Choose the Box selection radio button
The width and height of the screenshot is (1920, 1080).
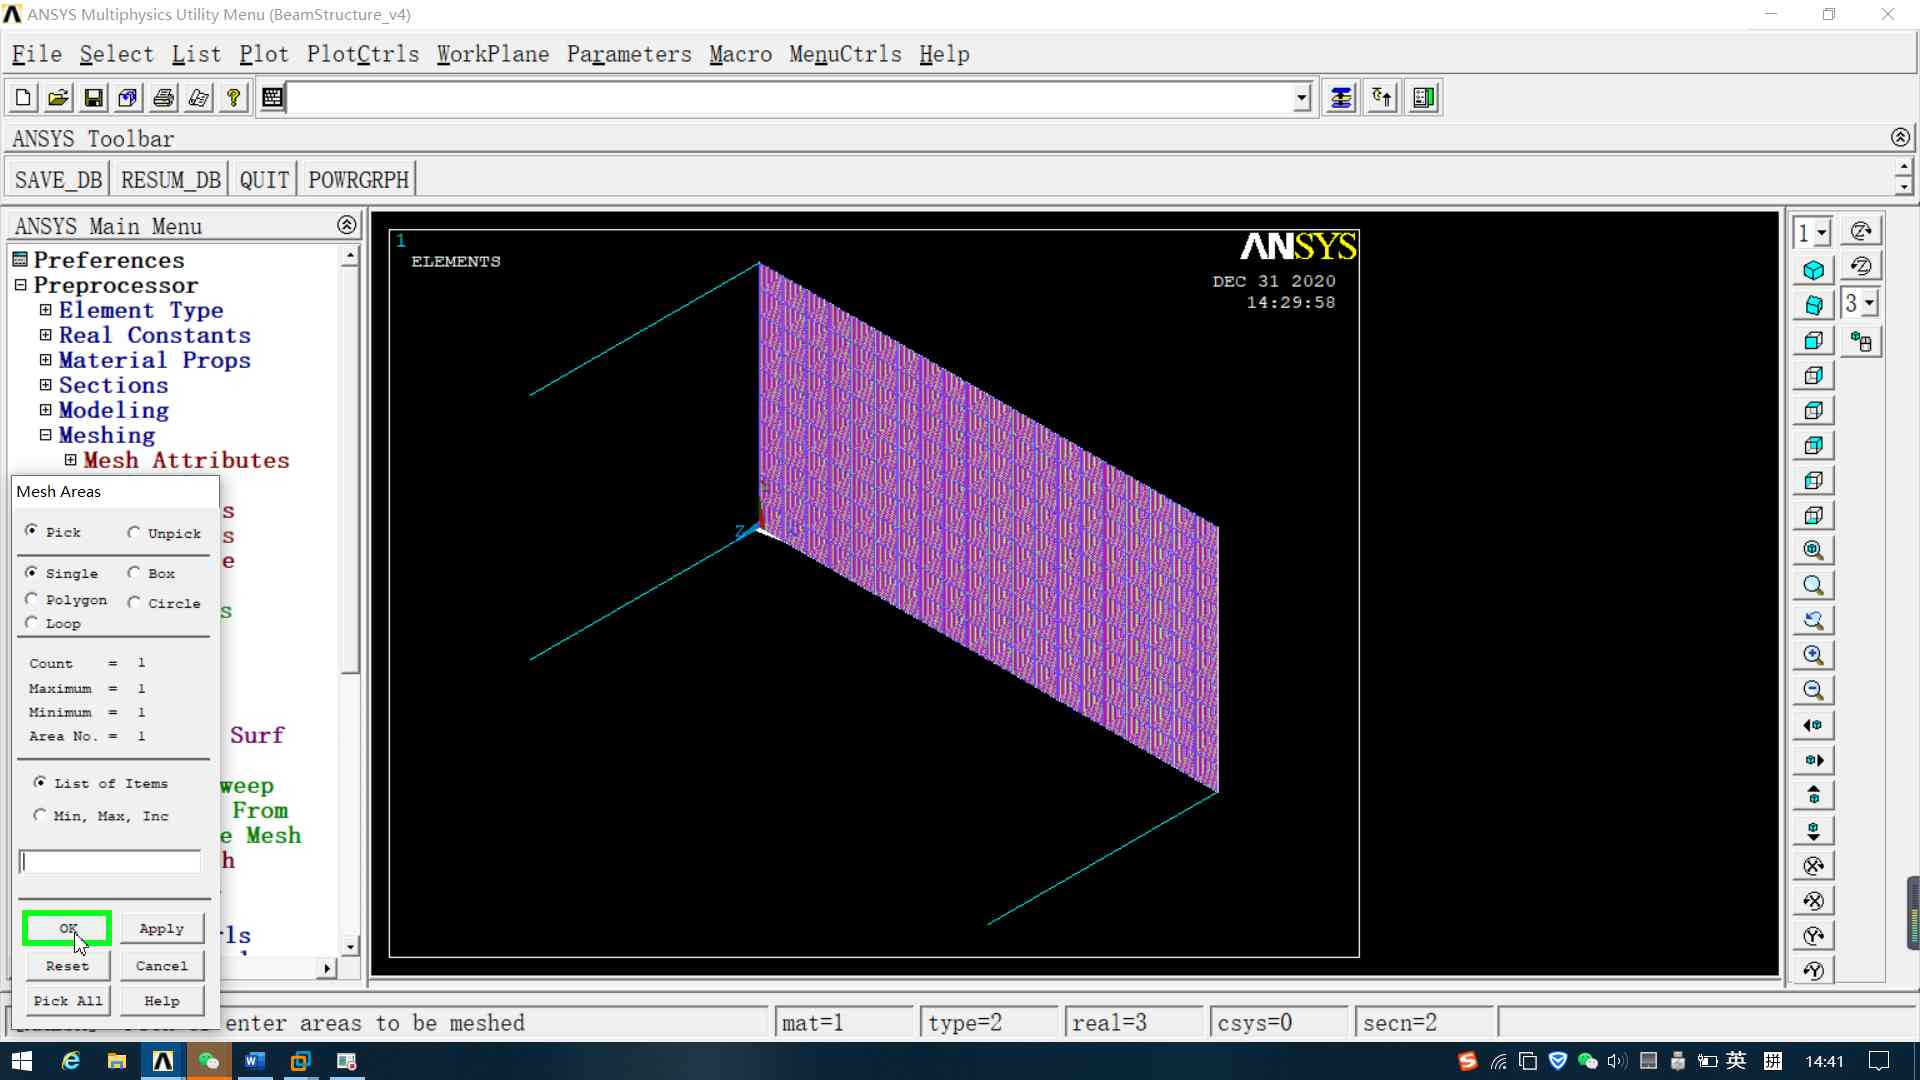pyautogui.click(x=134, y=573)
